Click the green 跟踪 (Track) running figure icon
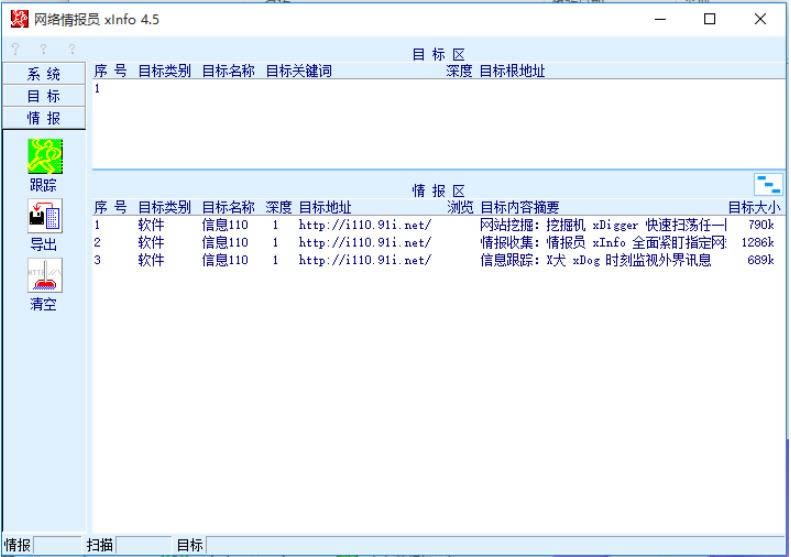 tap(43, 156)
